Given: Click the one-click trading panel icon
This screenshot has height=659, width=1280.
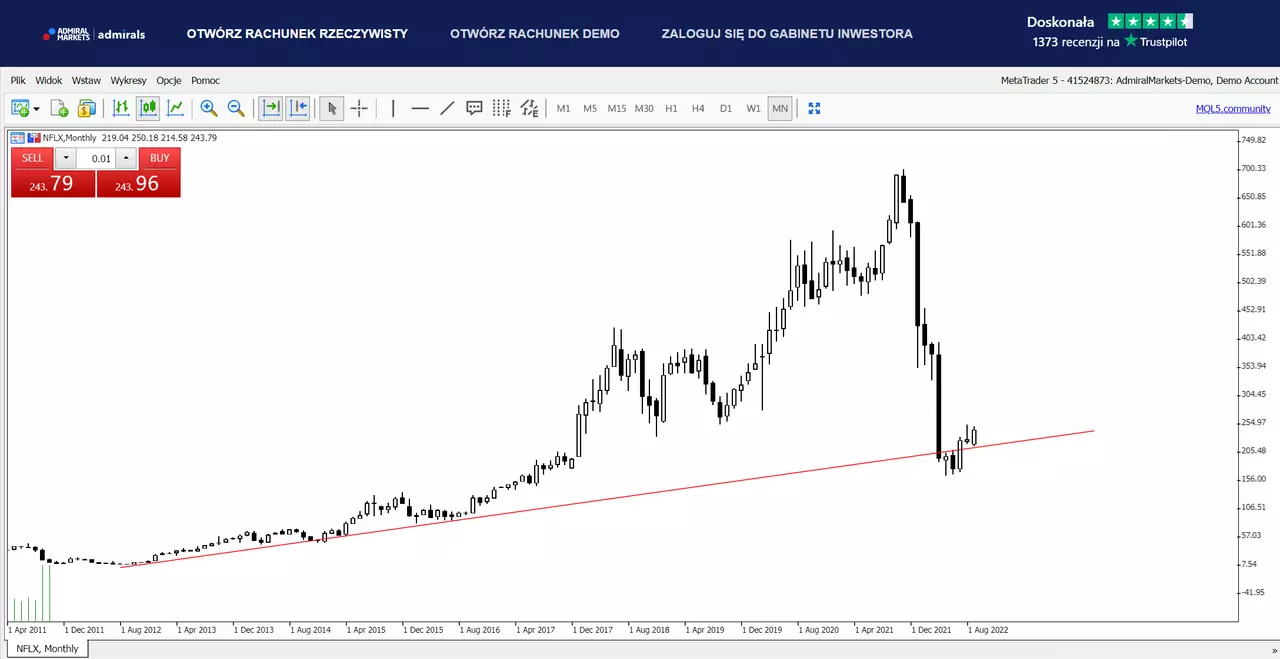Looking at the screenshot, I should (17, 138).
